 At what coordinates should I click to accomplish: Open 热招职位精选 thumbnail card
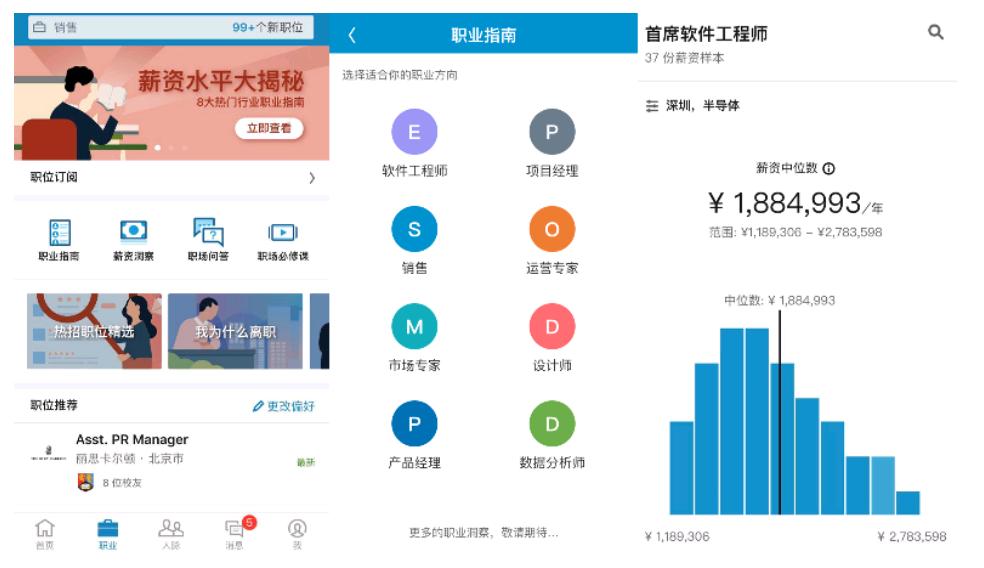94,331
